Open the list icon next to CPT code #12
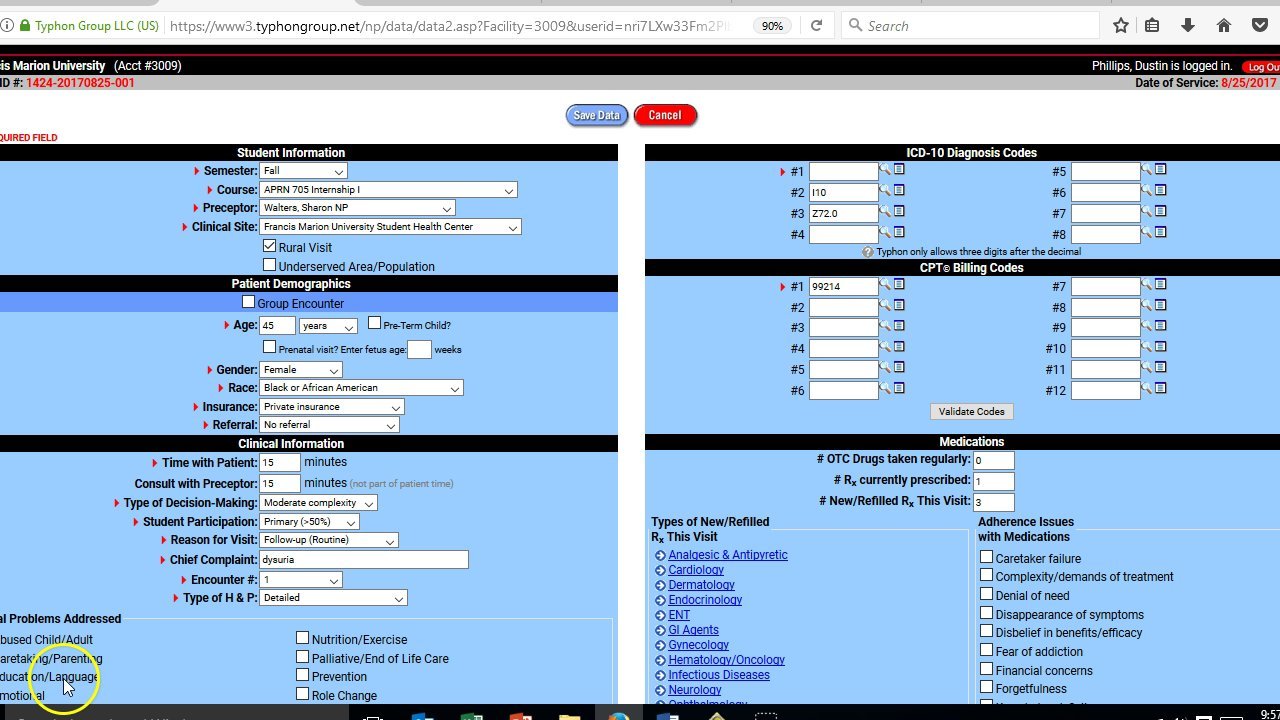 click(x=1161, y=388)
